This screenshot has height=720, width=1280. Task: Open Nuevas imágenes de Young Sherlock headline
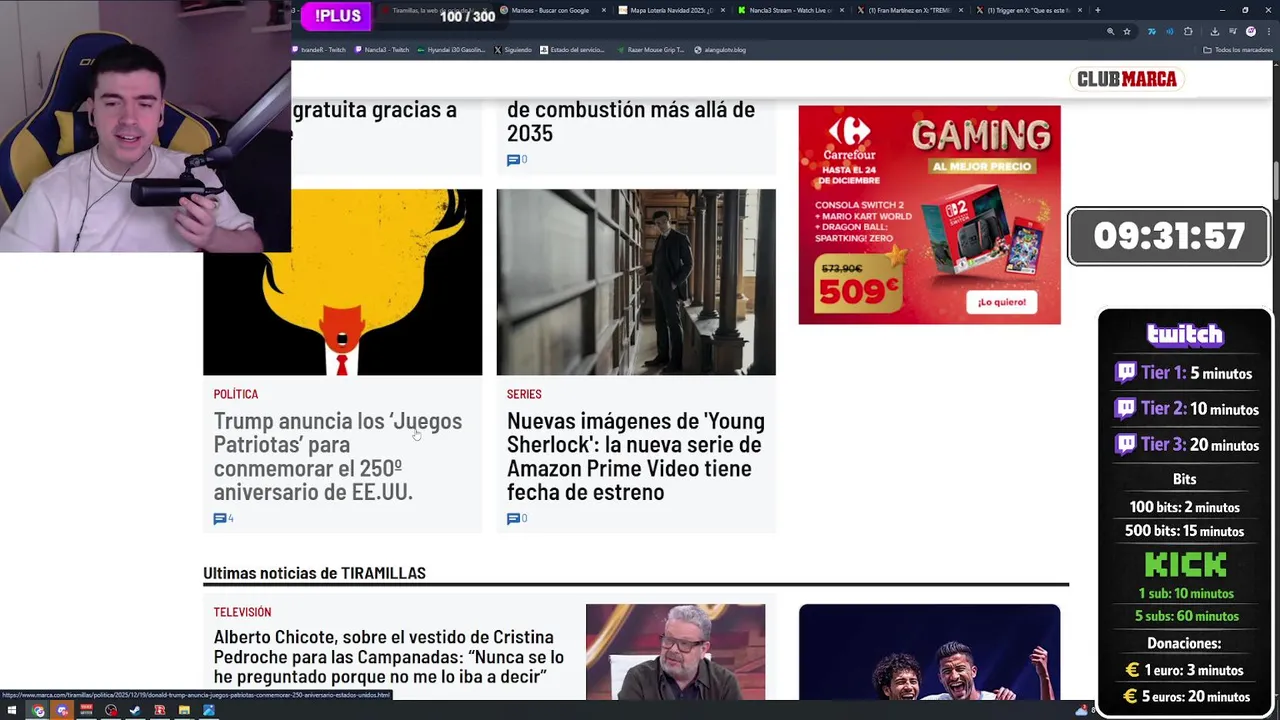tap(636, 456)
